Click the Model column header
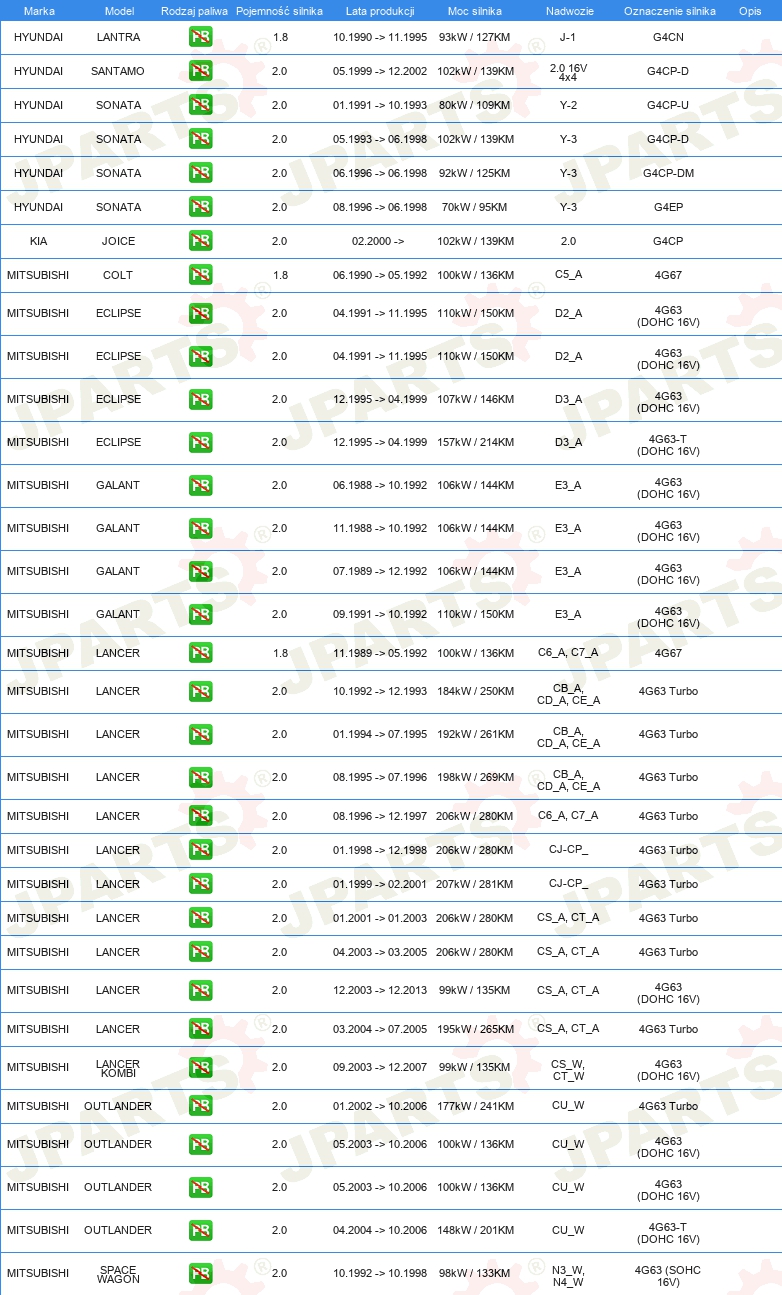 coord(119,11)
